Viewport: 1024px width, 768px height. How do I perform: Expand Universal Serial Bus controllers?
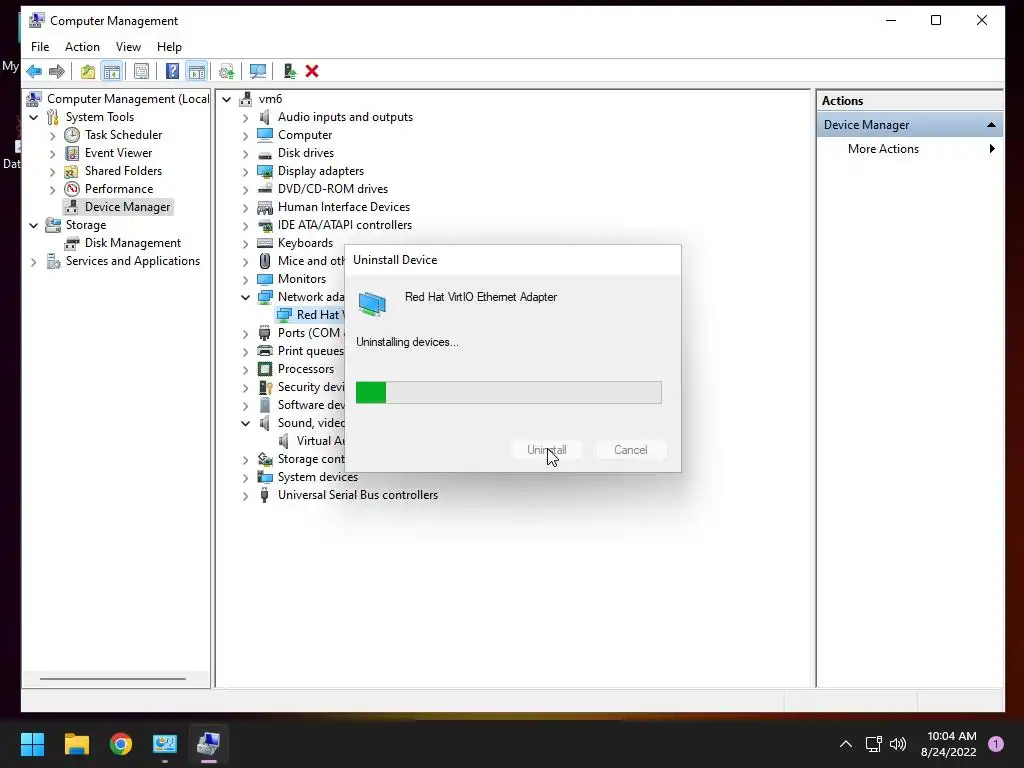(245, 496)
